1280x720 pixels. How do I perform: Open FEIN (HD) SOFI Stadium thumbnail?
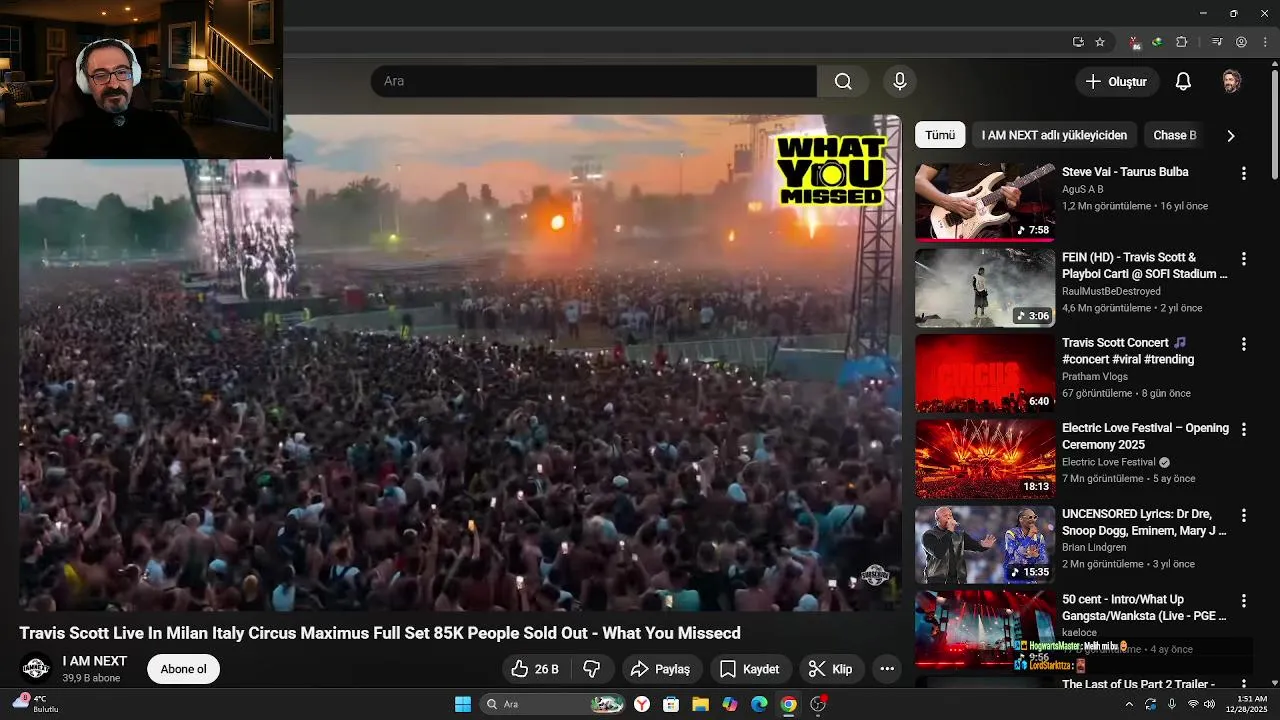tap(985, 288)
